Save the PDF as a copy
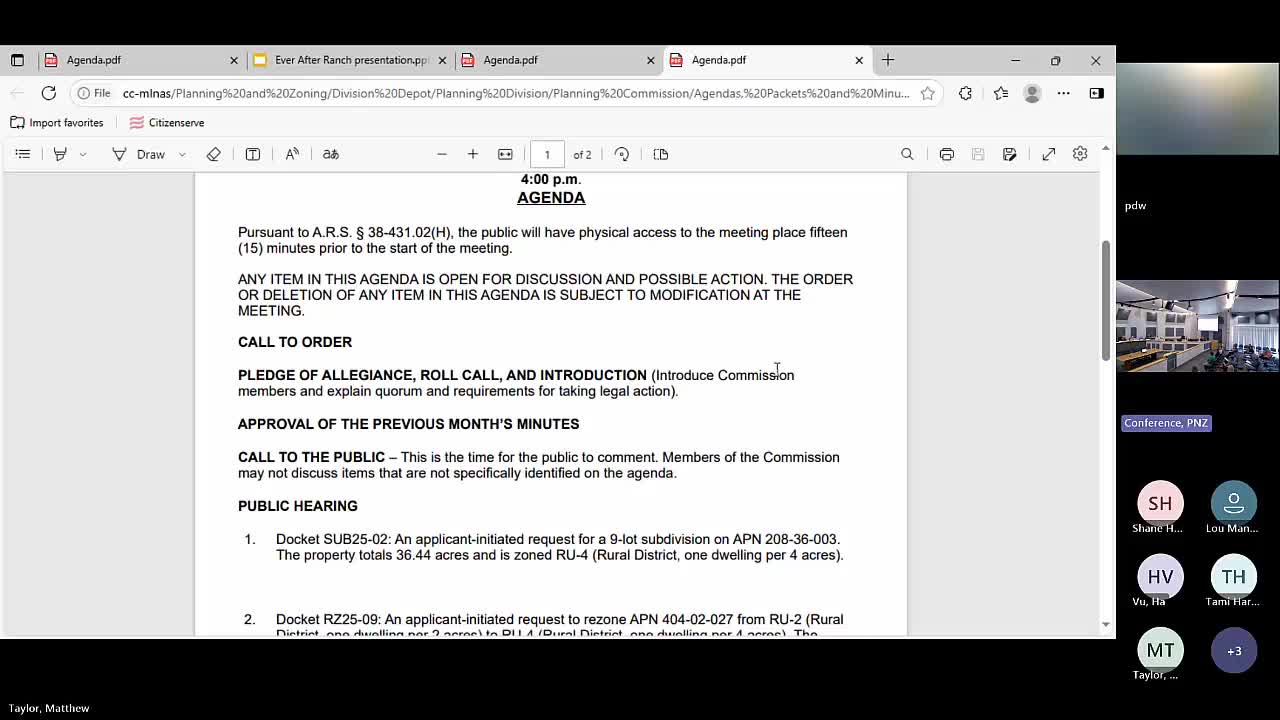The width and height of the screenshot is (1280, 720). coord(1010,154)
